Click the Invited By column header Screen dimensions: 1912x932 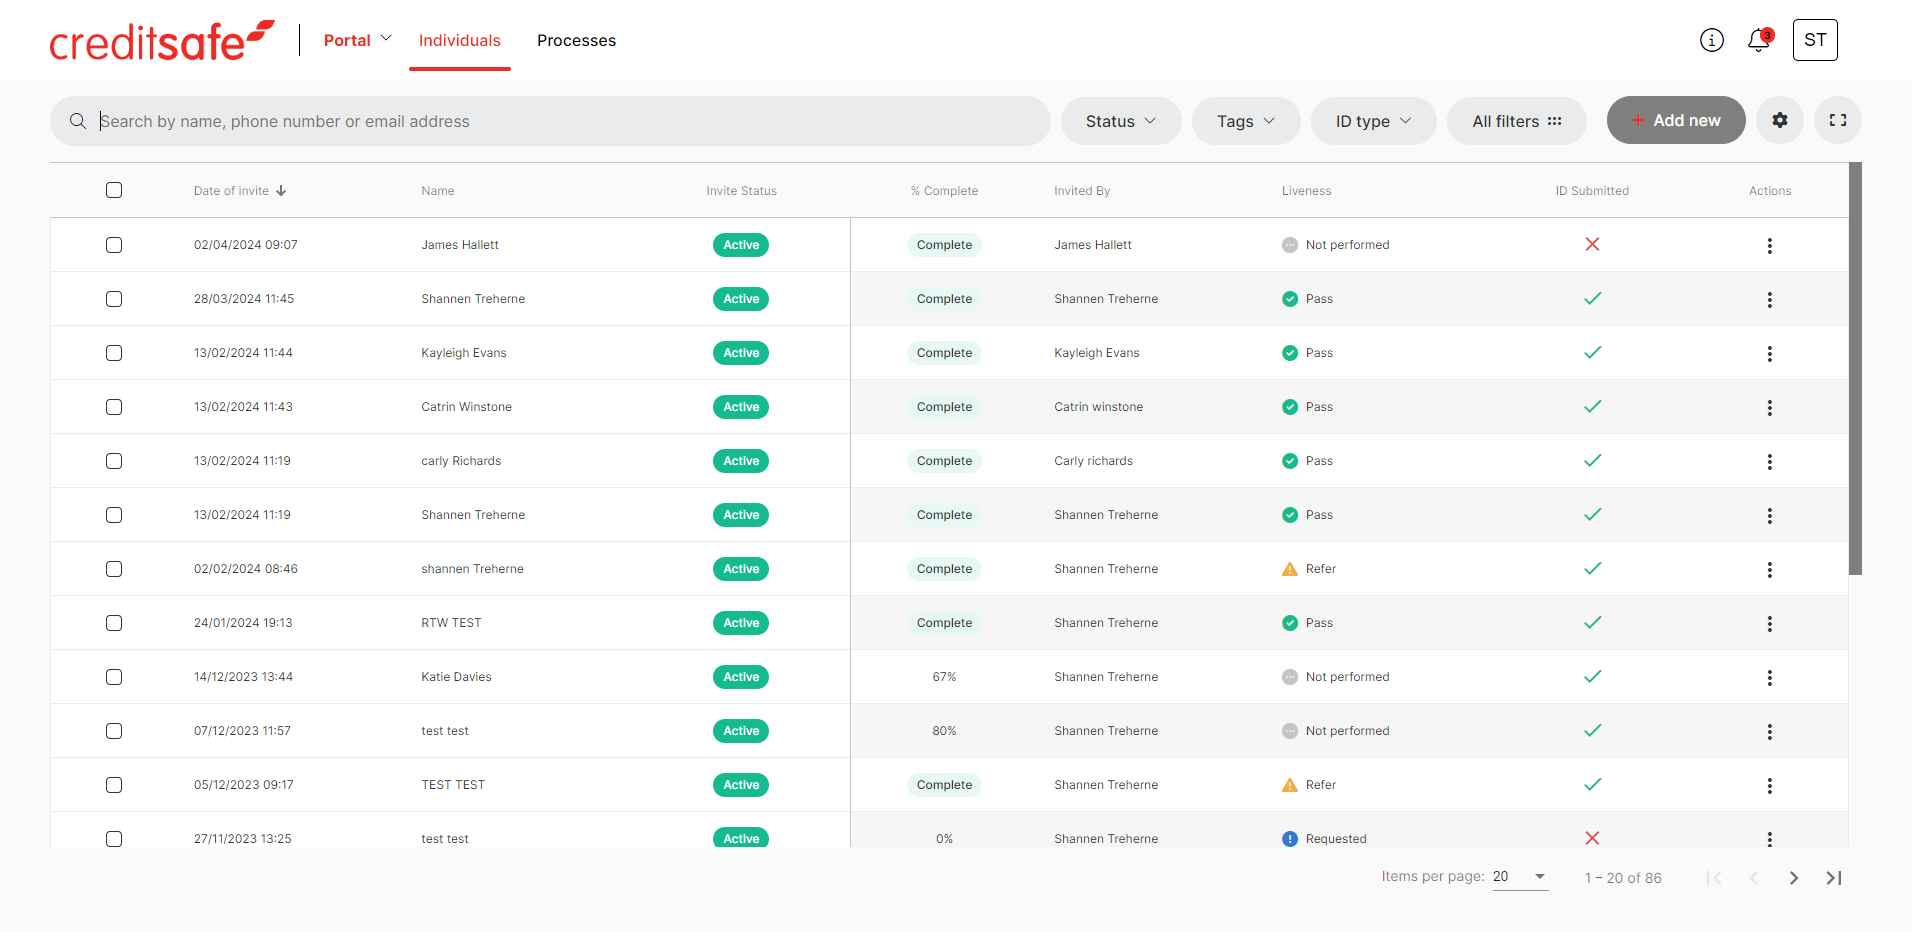[1082, 191]
